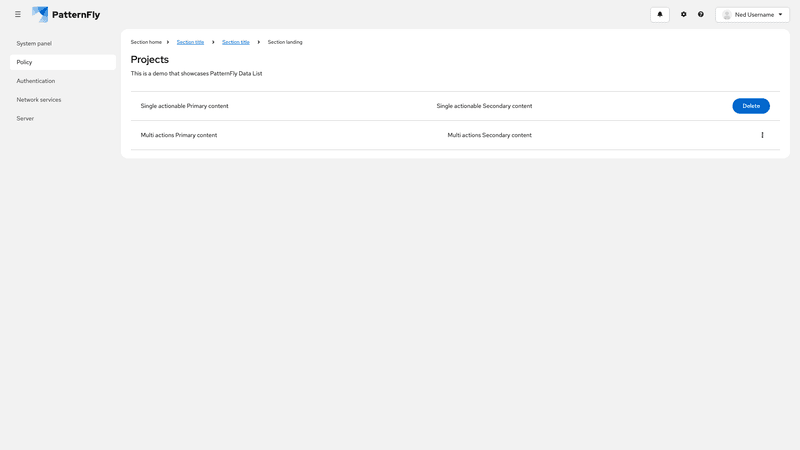
Task: Follow the first Section title breadcrumb link
Action: tap(190, 42)
